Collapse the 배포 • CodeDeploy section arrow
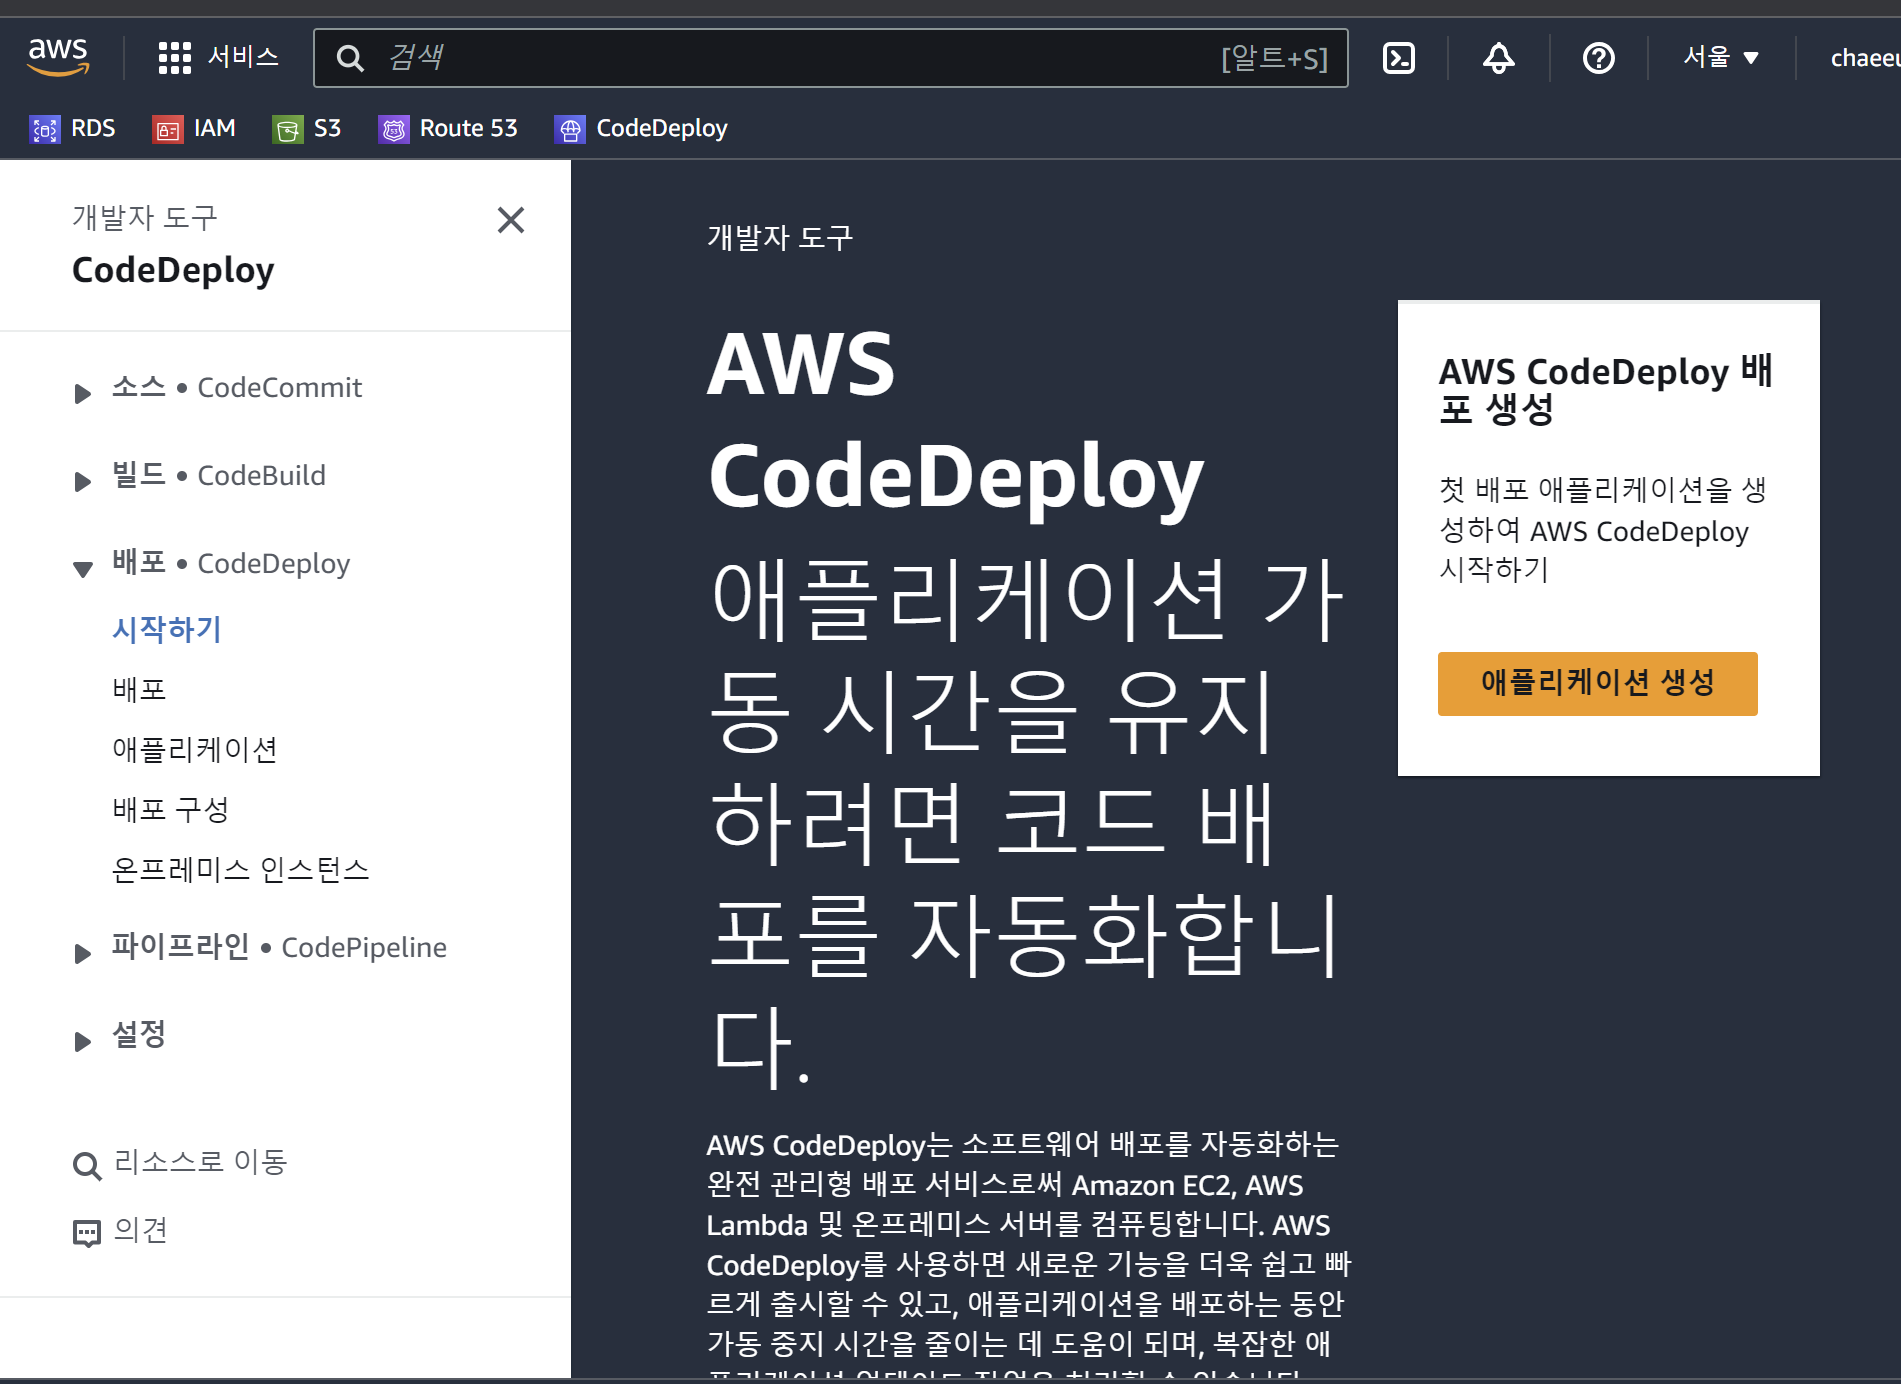The width and height of the screenshot is (1901, 1384). (83, 569)
